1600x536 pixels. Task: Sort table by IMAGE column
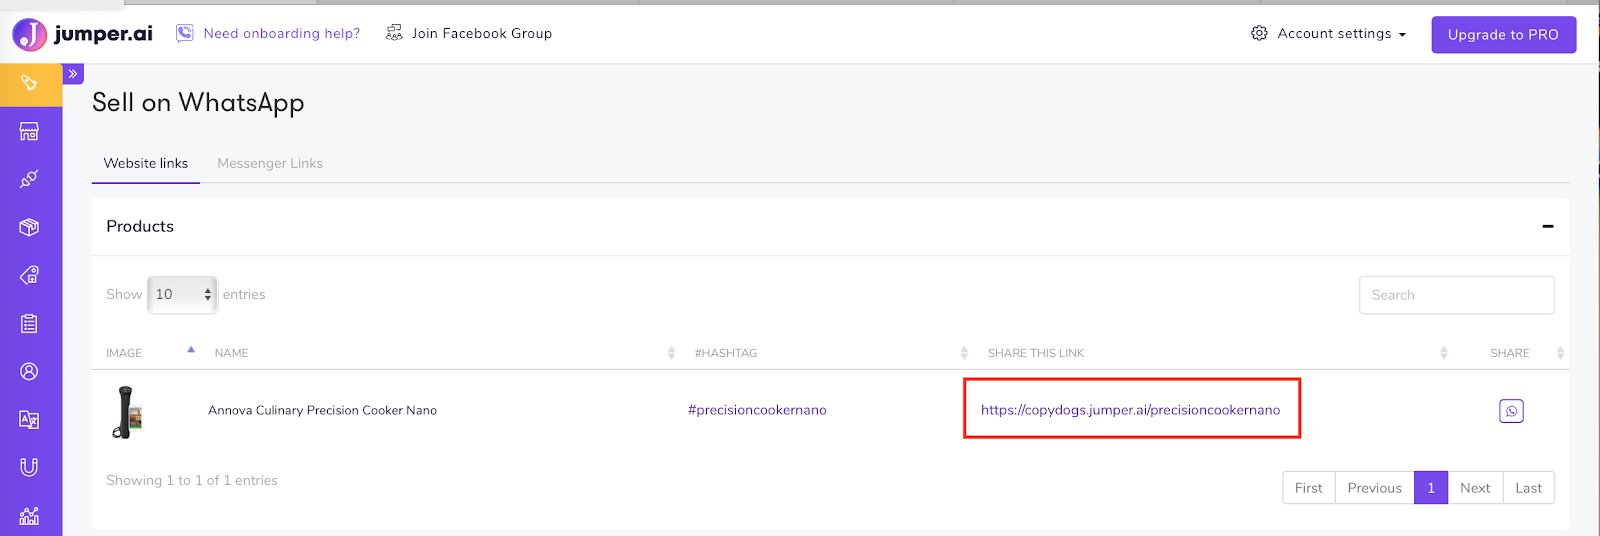(150, 353)
